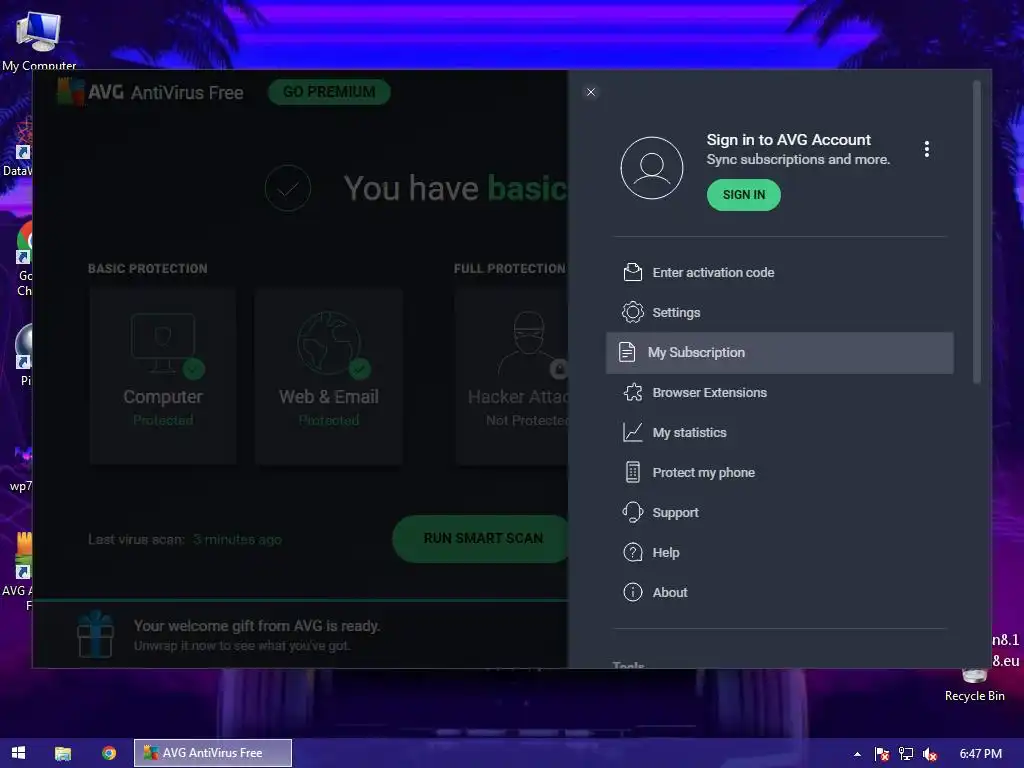Open Protect my phone menu item
The image size is (1024, 768).
[779, 472]
